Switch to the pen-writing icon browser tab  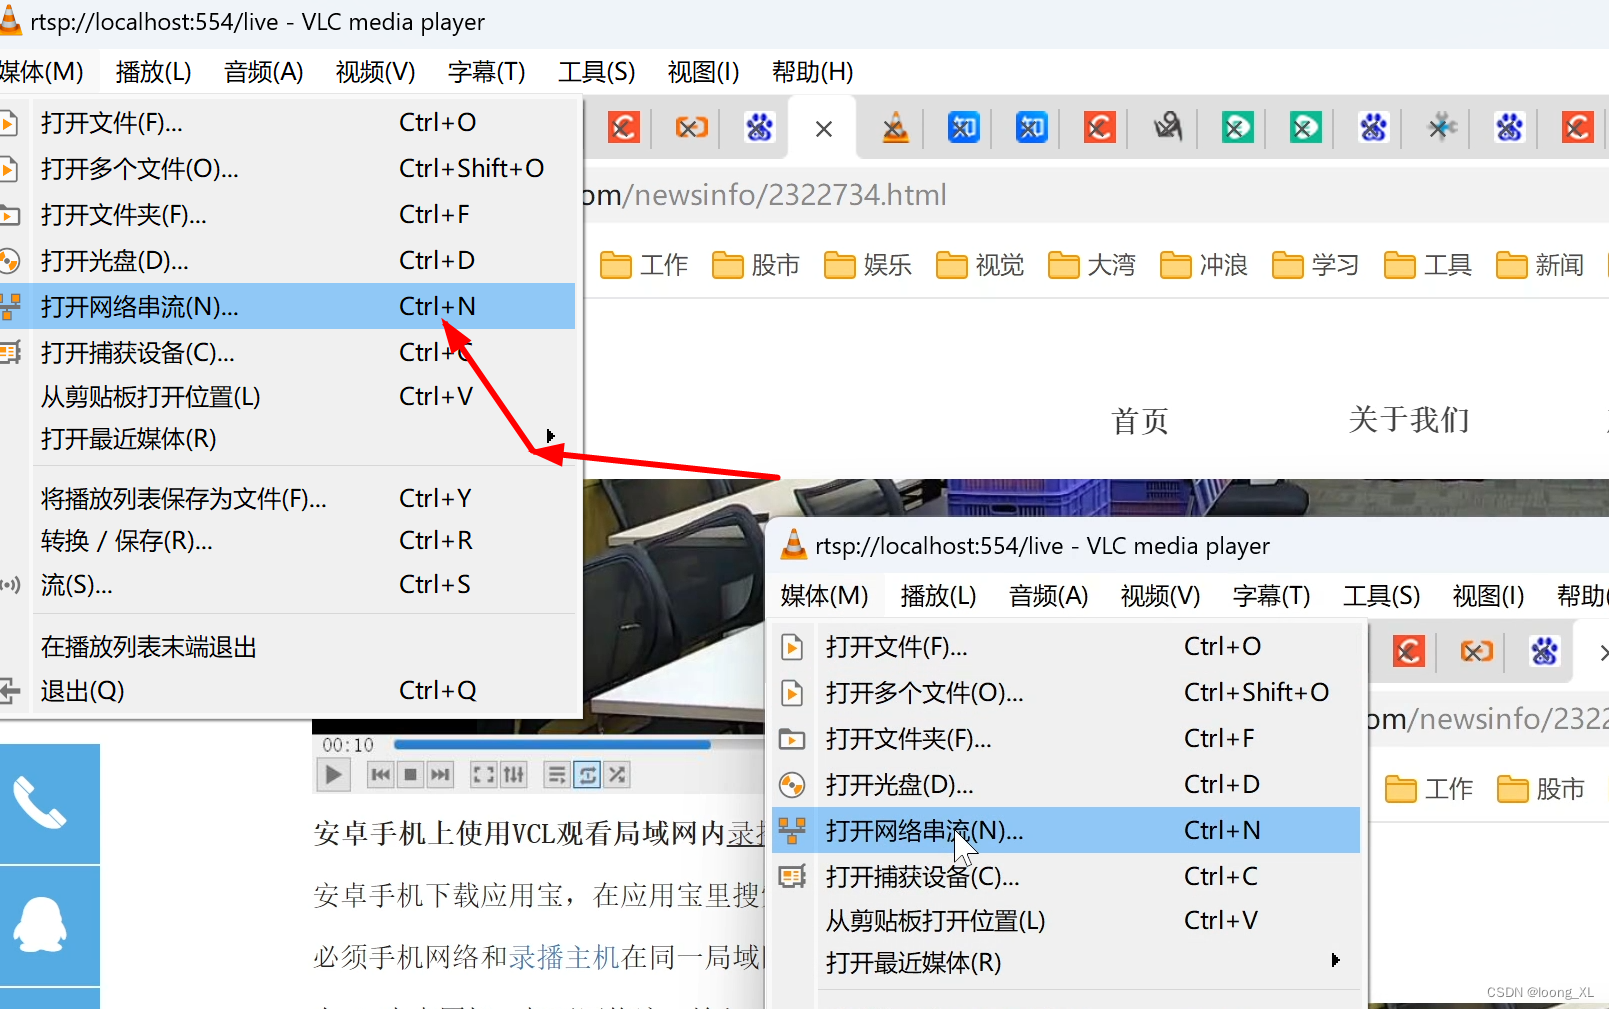pyautogui.click(x=1167, y=128)
